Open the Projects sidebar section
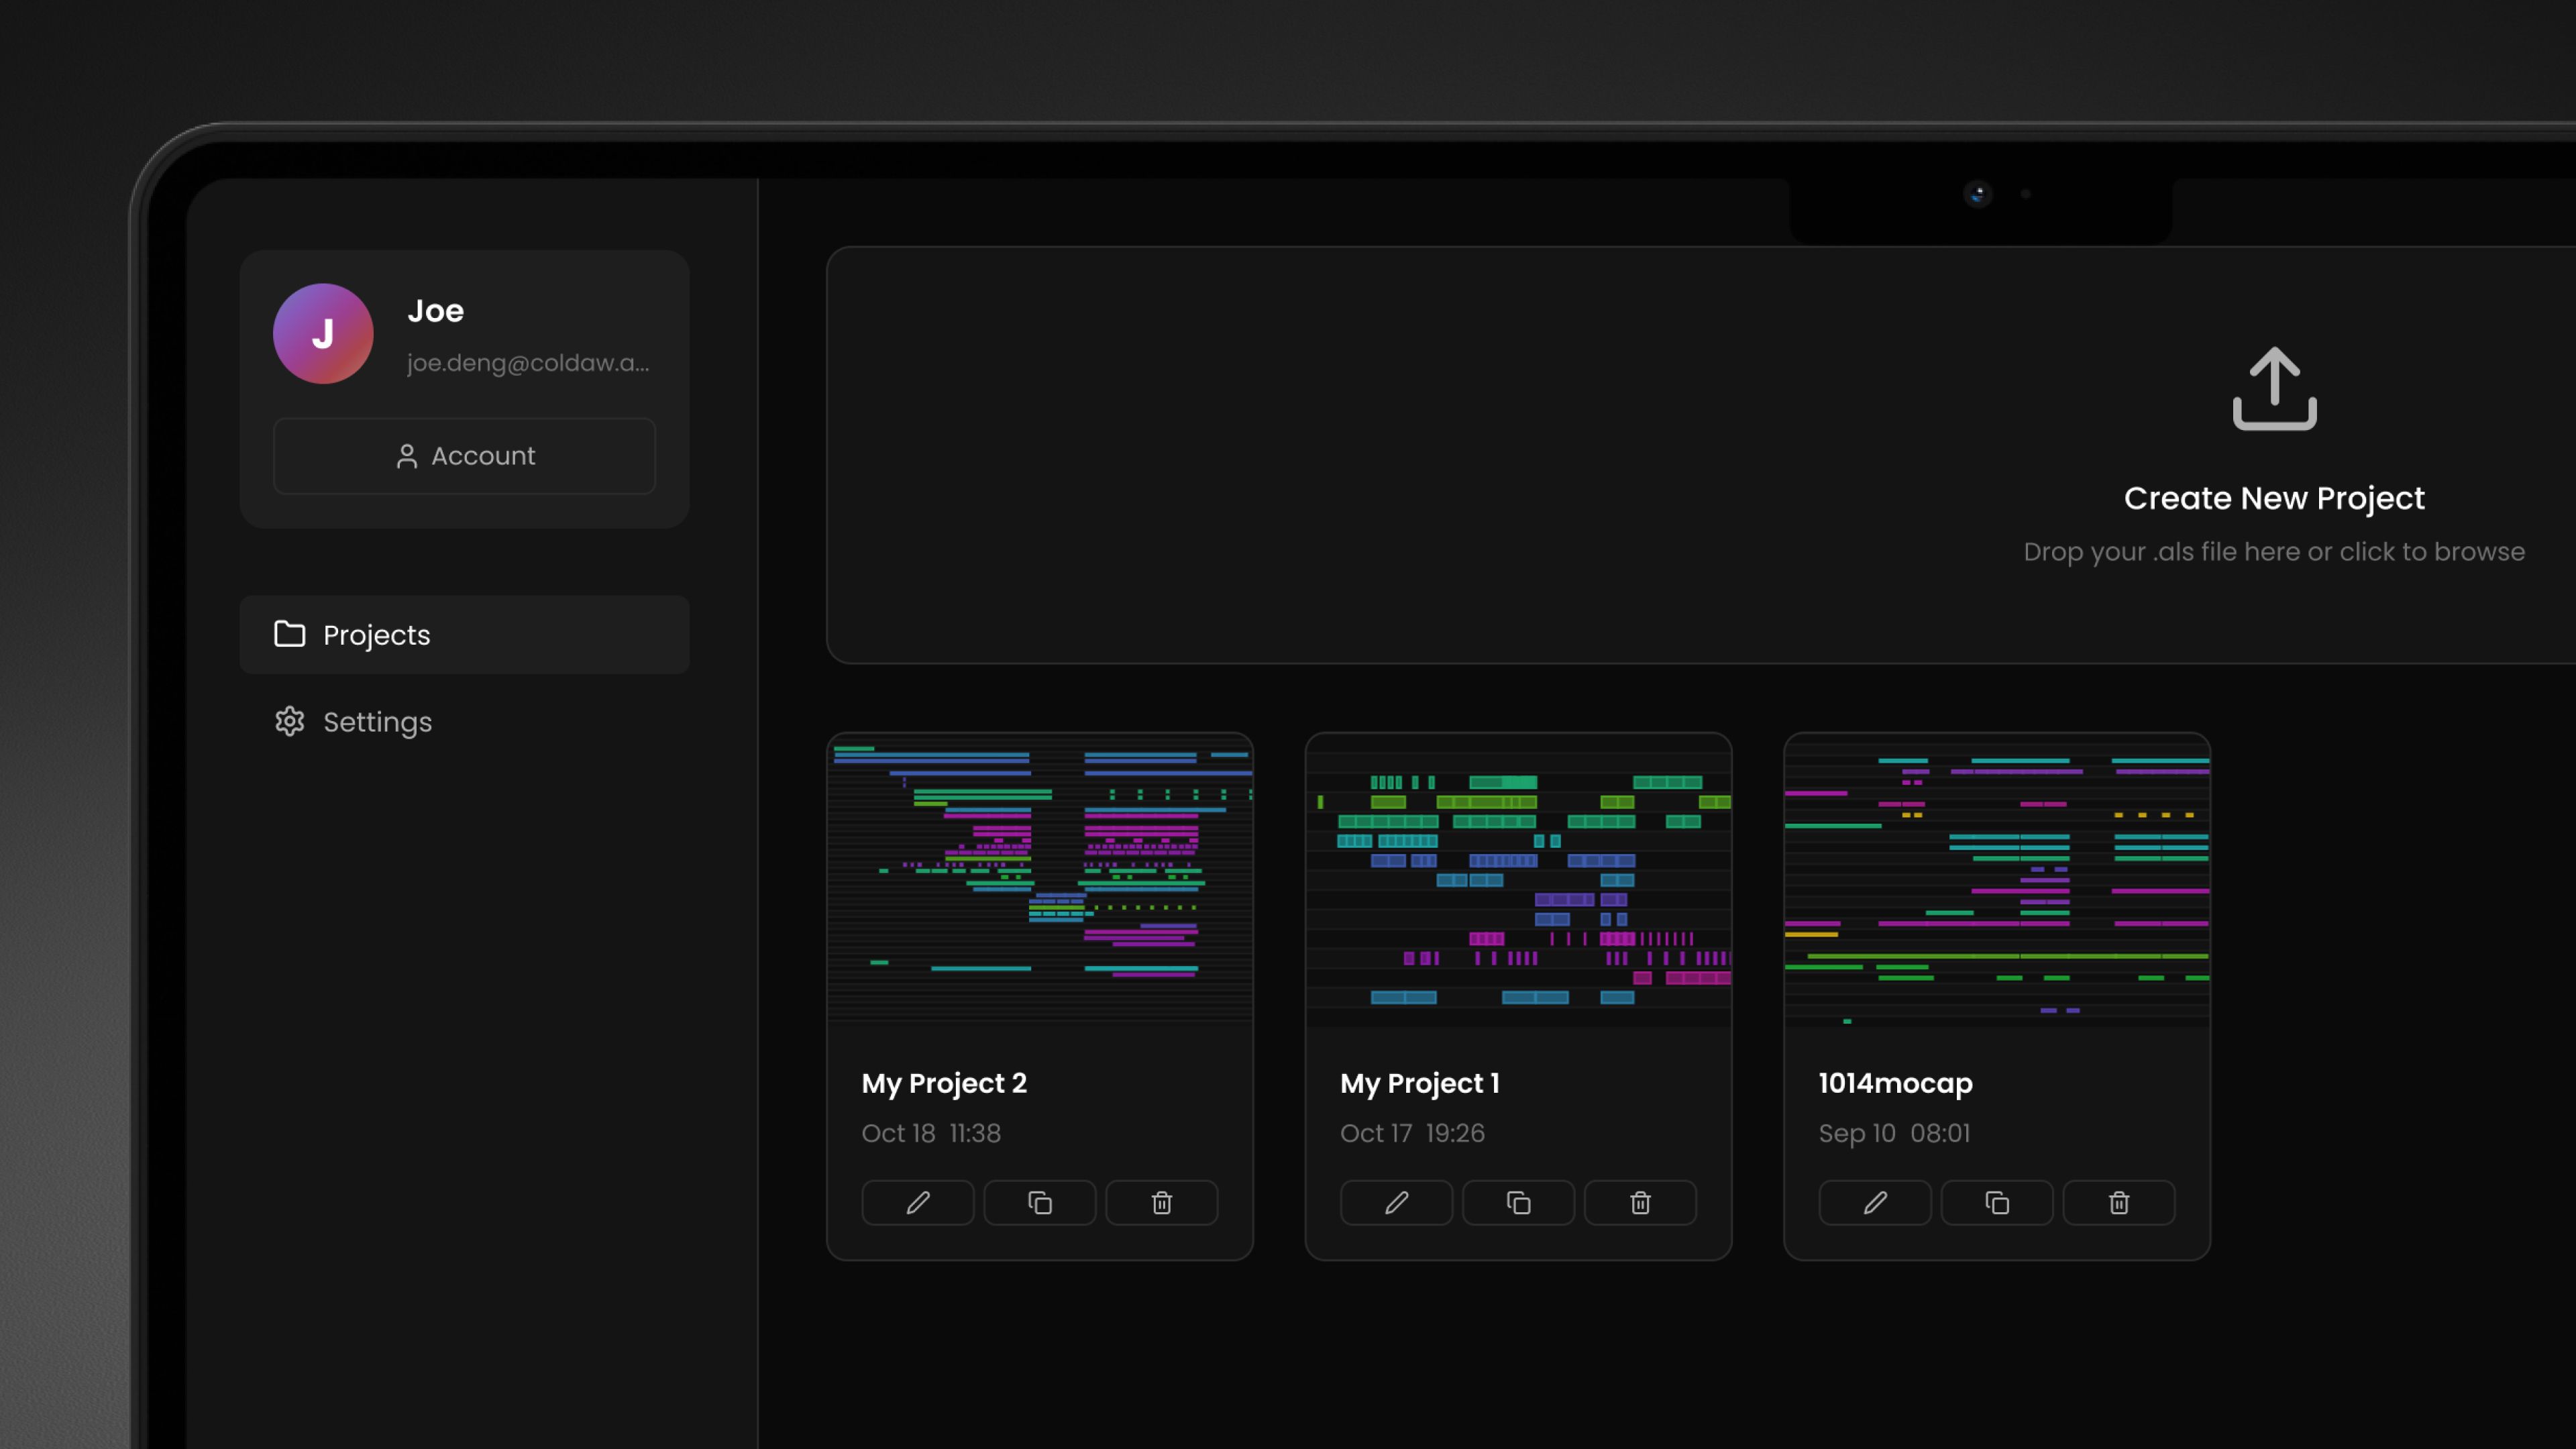 [464, 635]
